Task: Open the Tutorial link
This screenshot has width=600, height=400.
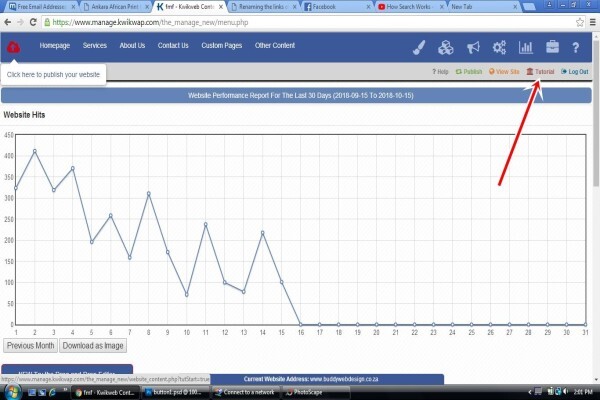Action: pos(540,72)
